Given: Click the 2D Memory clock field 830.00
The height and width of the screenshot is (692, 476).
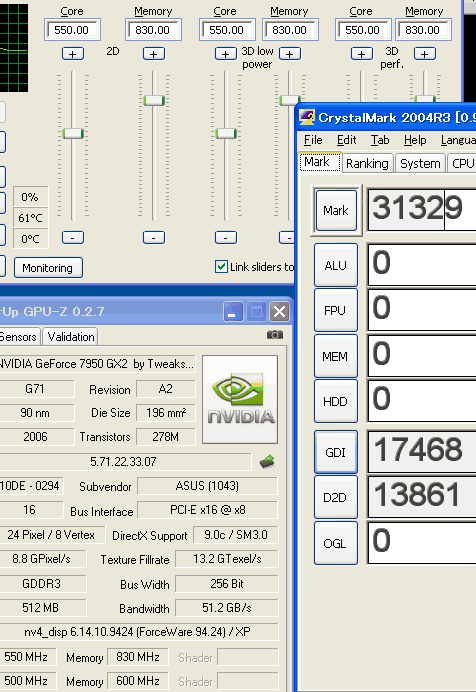Looking at the screenshot, I should [153, 30].
